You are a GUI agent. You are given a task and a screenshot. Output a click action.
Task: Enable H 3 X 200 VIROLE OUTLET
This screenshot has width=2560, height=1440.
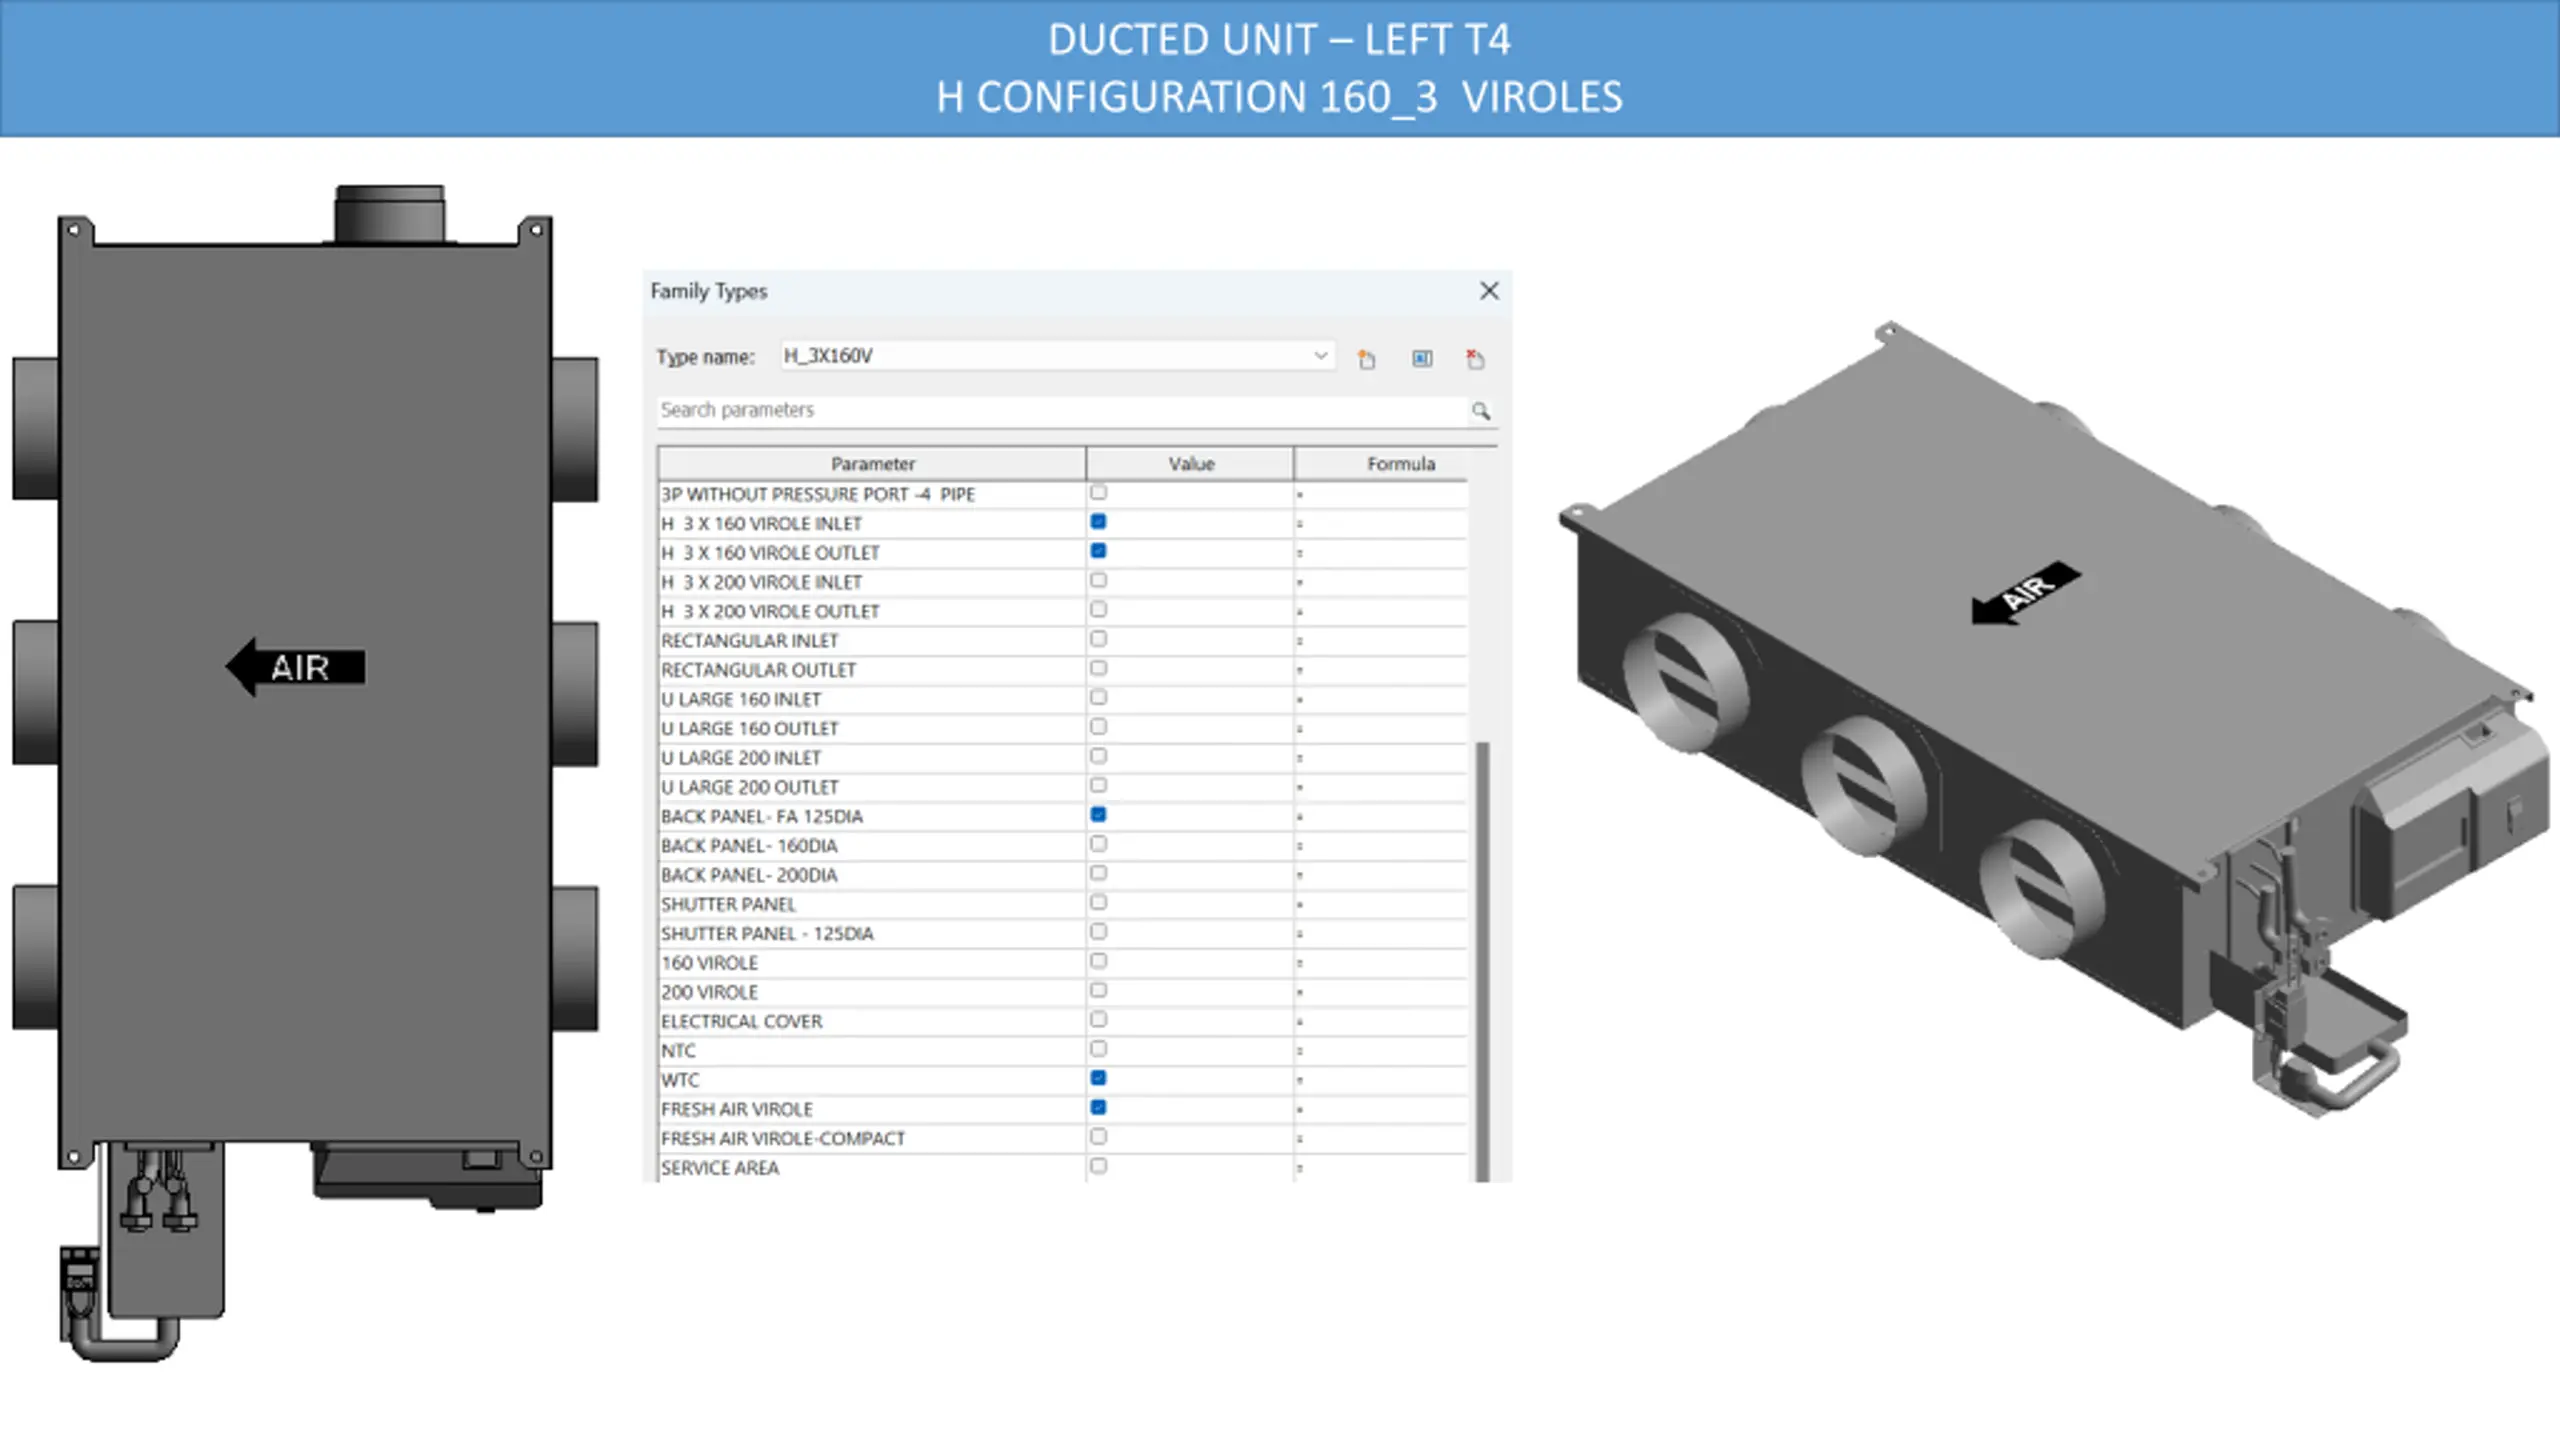coord(1098,609)
